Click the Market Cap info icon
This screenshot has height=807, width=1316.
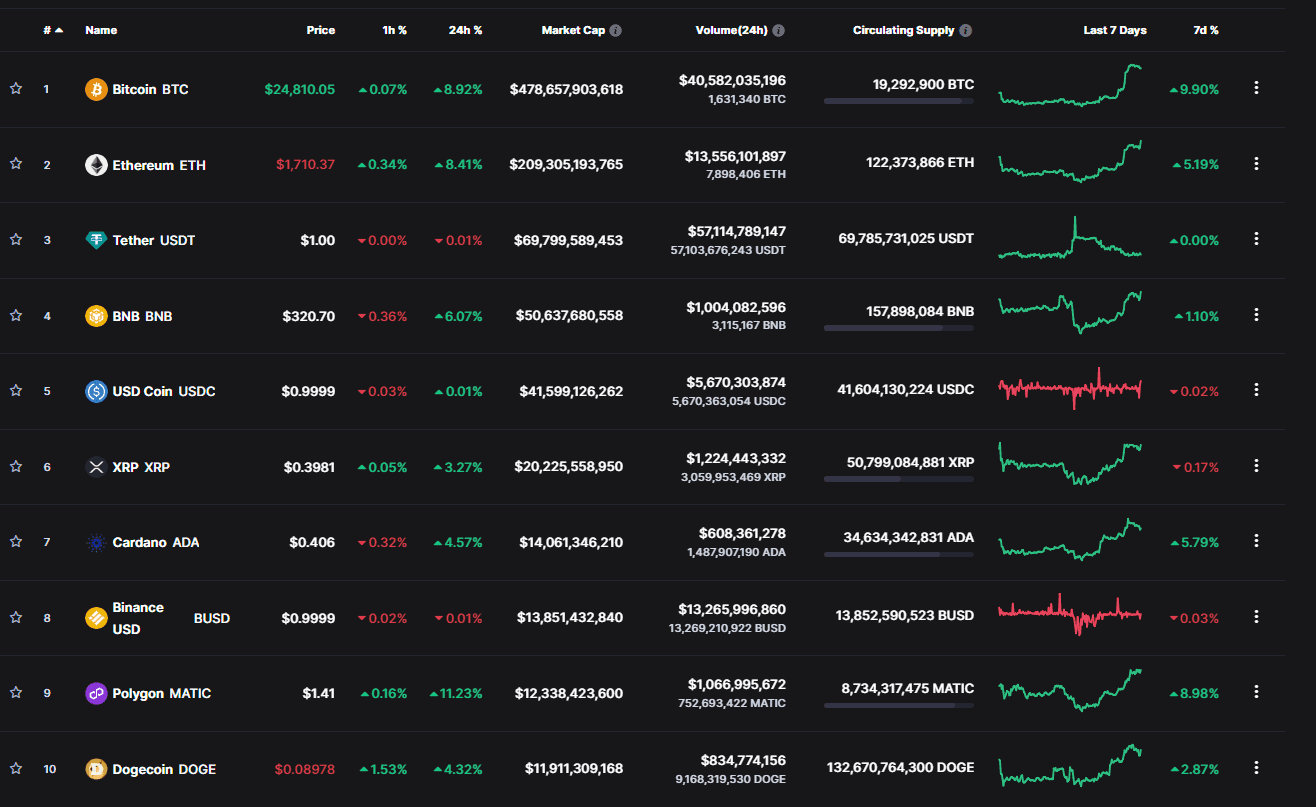(616, 30)
